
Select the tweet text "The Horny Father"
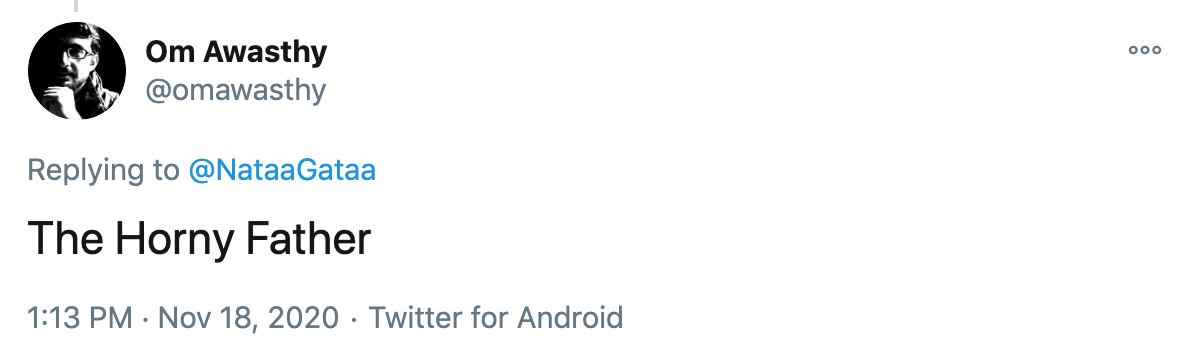tap(199, 239)
